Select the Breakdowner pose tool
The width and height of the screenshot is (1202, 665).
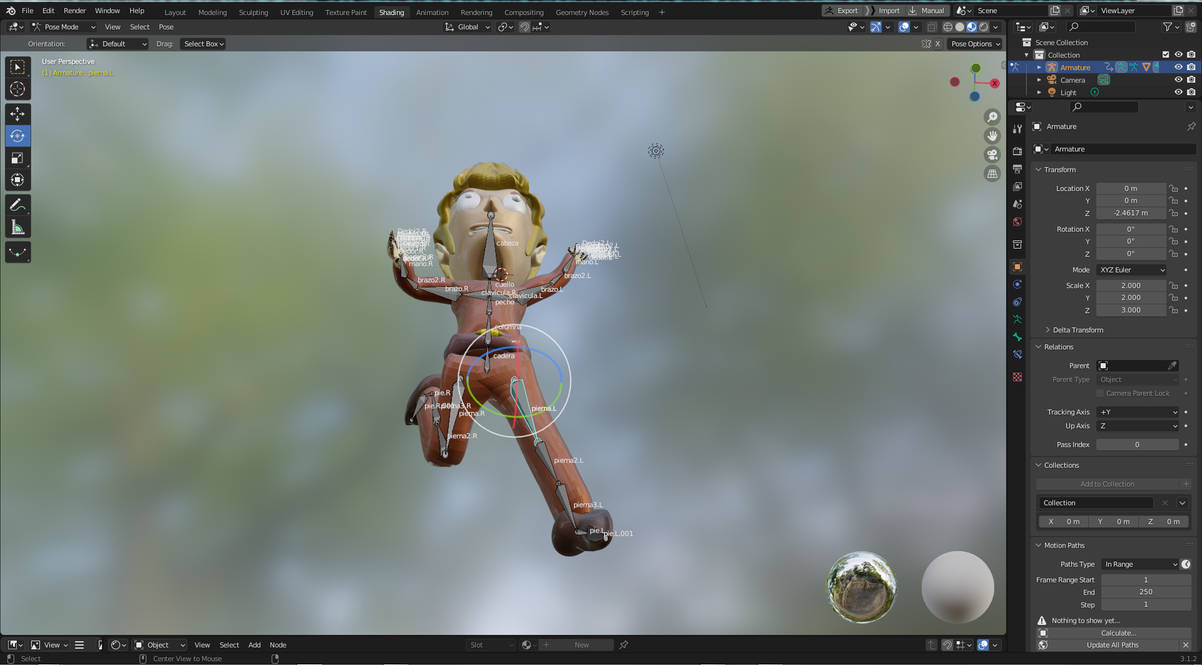(x=17, y=252)
